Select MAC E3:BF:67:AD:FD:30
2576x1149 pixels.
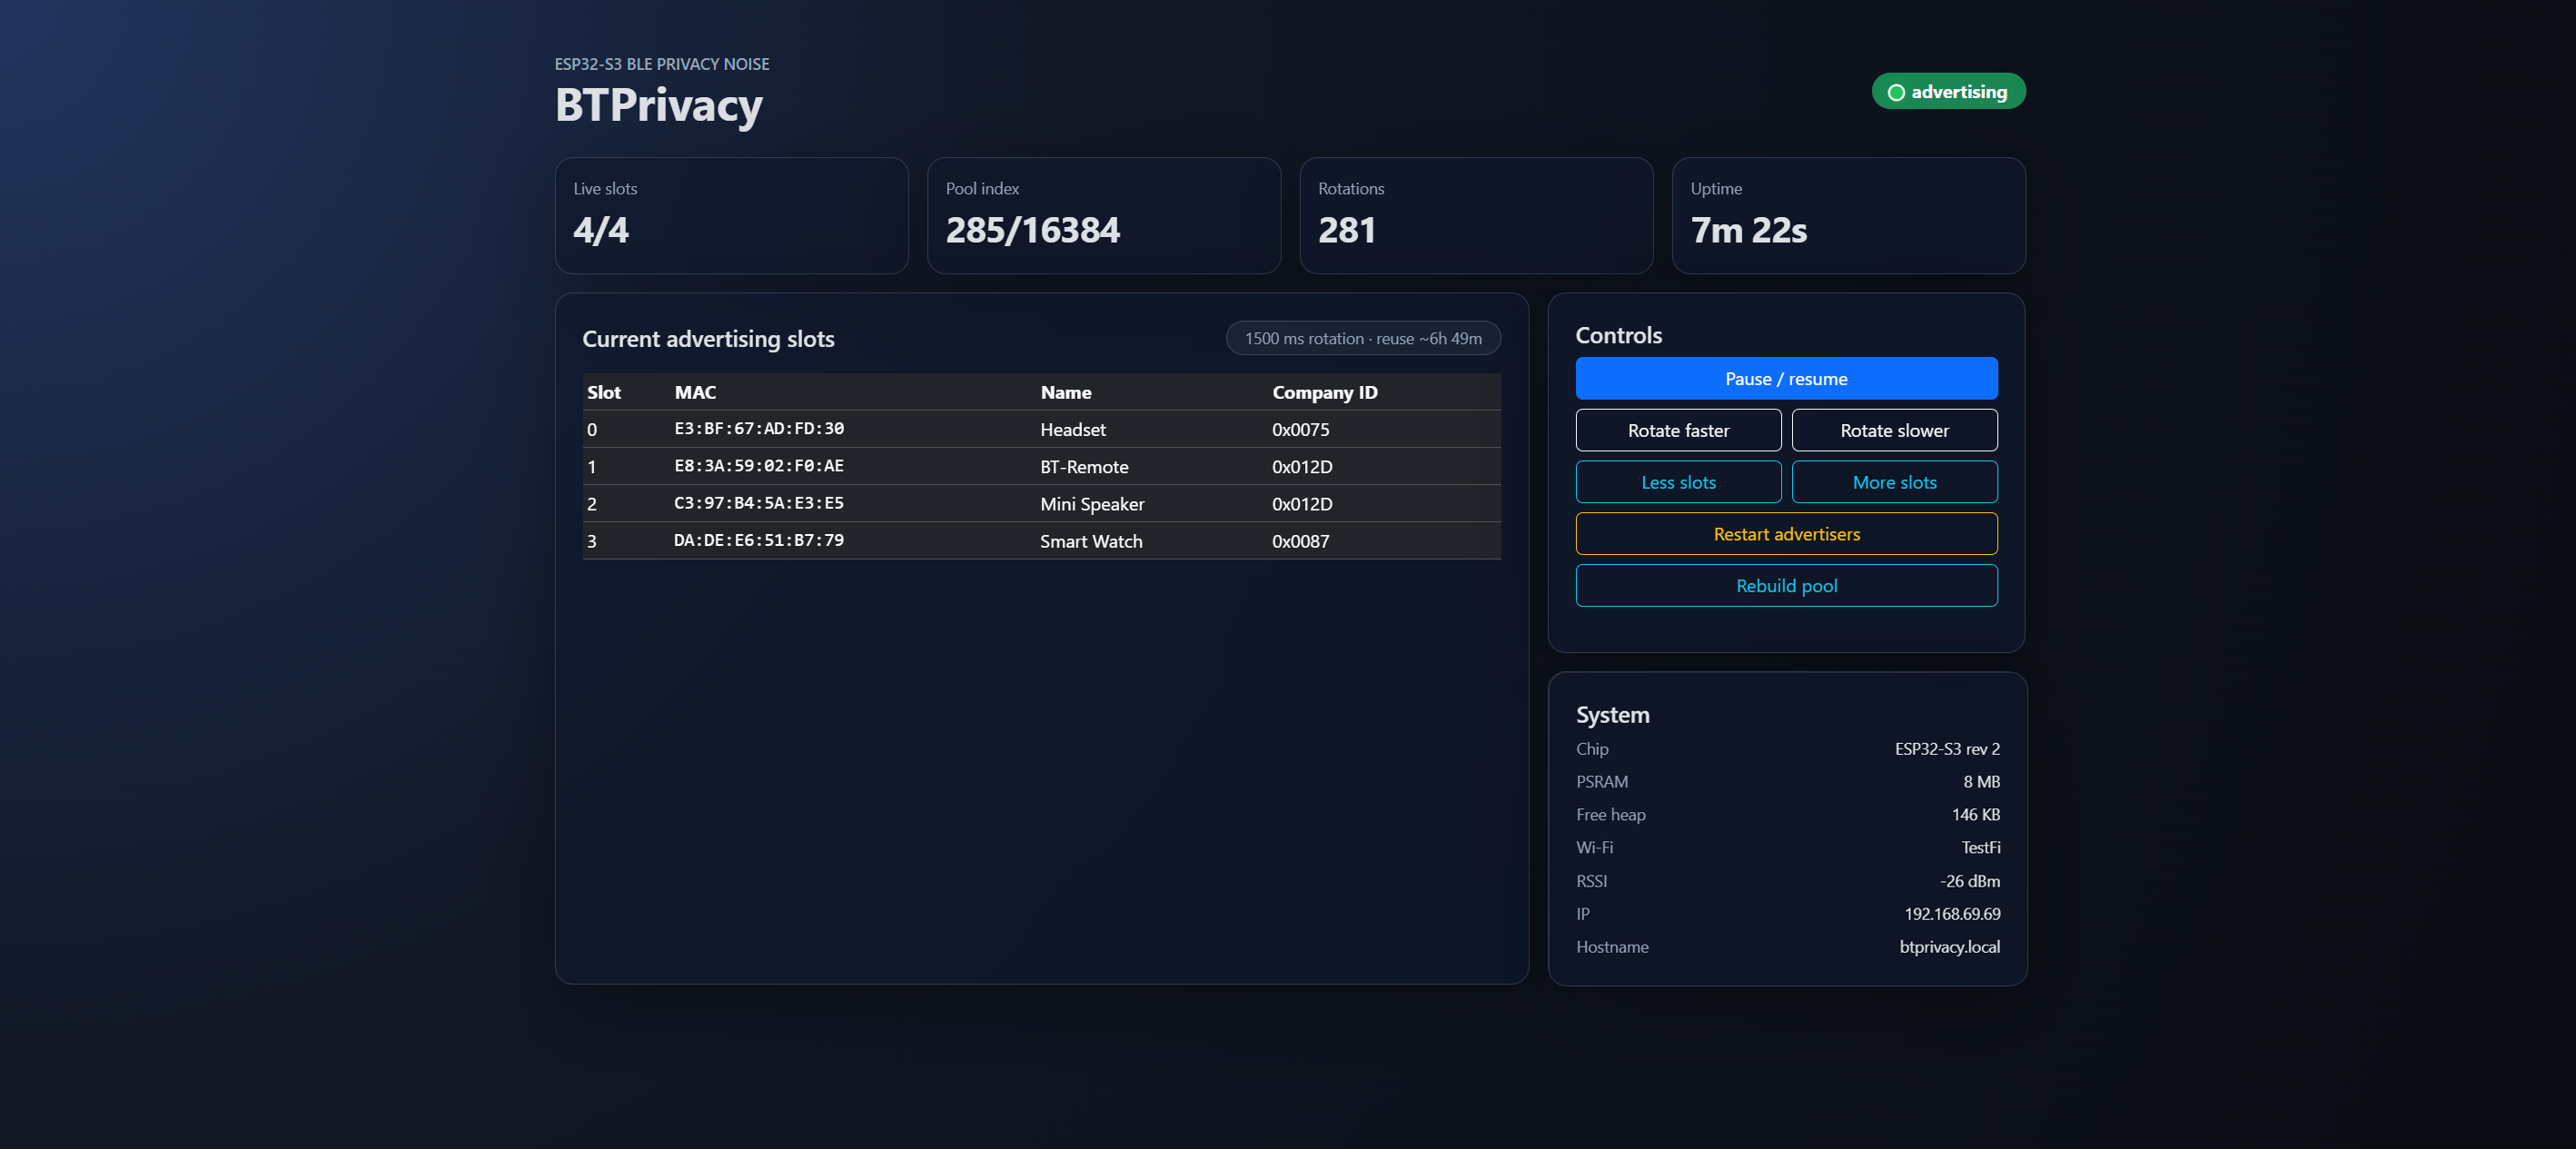pyautogui.click(x=758, y=429)
